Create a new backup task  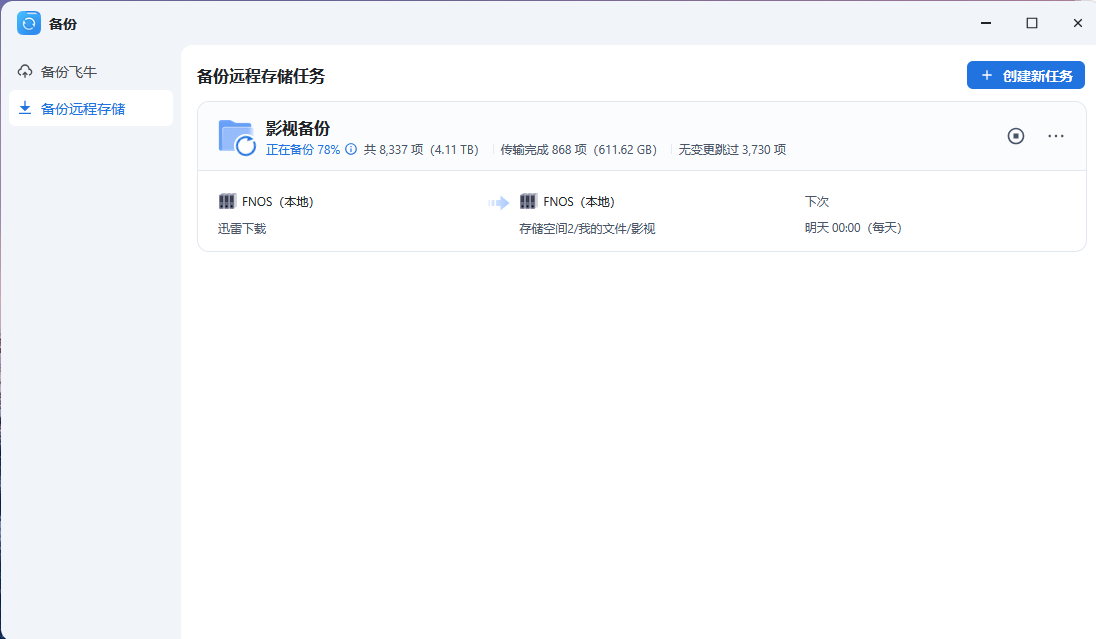click(x=1025, y=76)
